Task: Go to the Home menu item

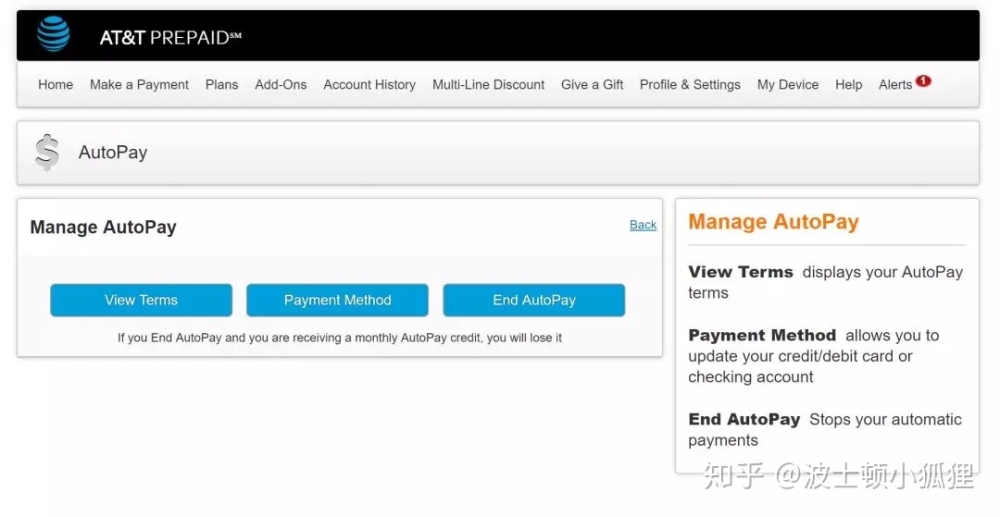Action: pos(55,85)
